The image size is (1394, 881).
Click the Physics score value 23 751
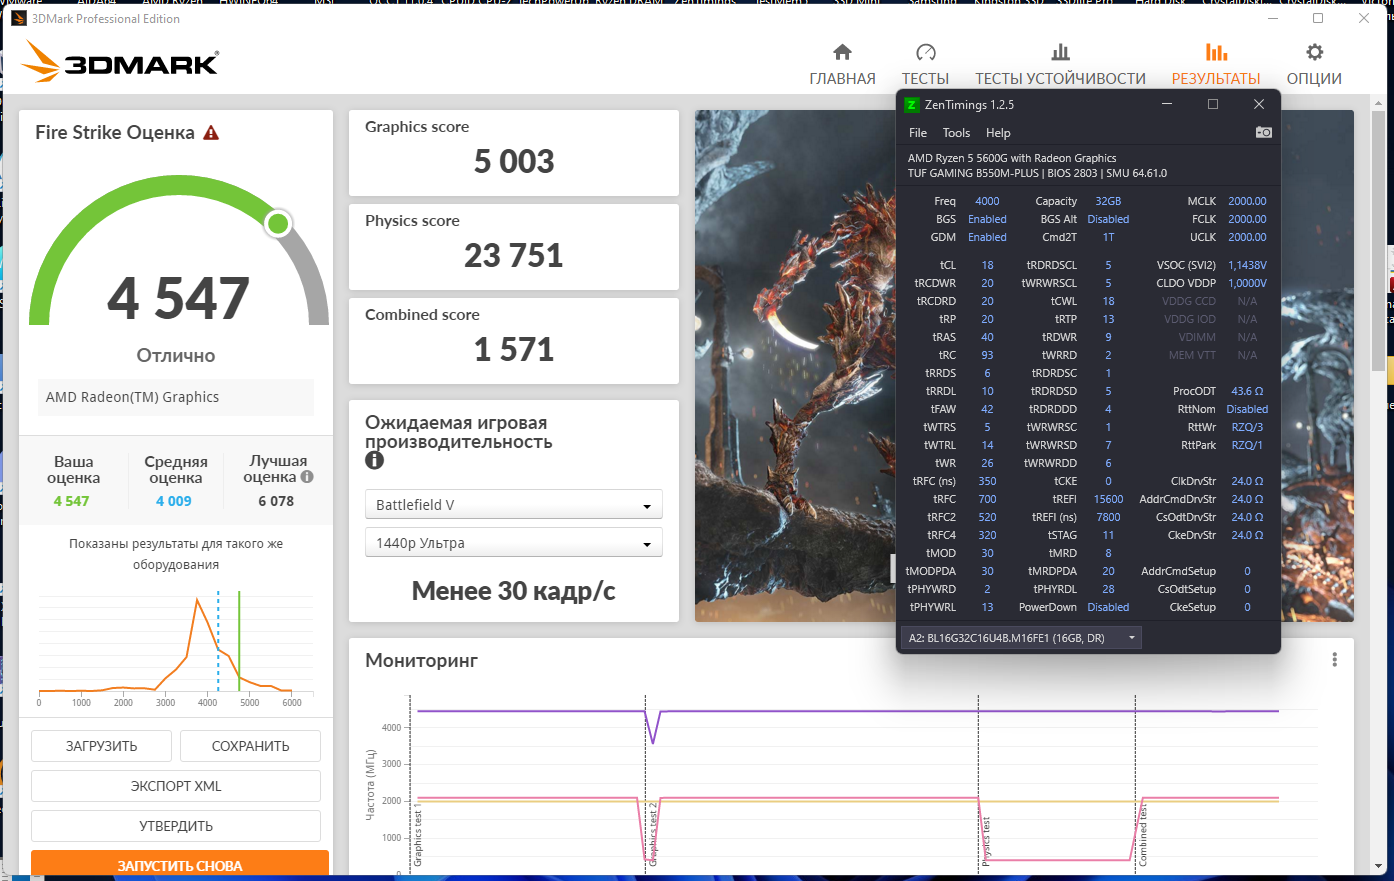[514, 255]
